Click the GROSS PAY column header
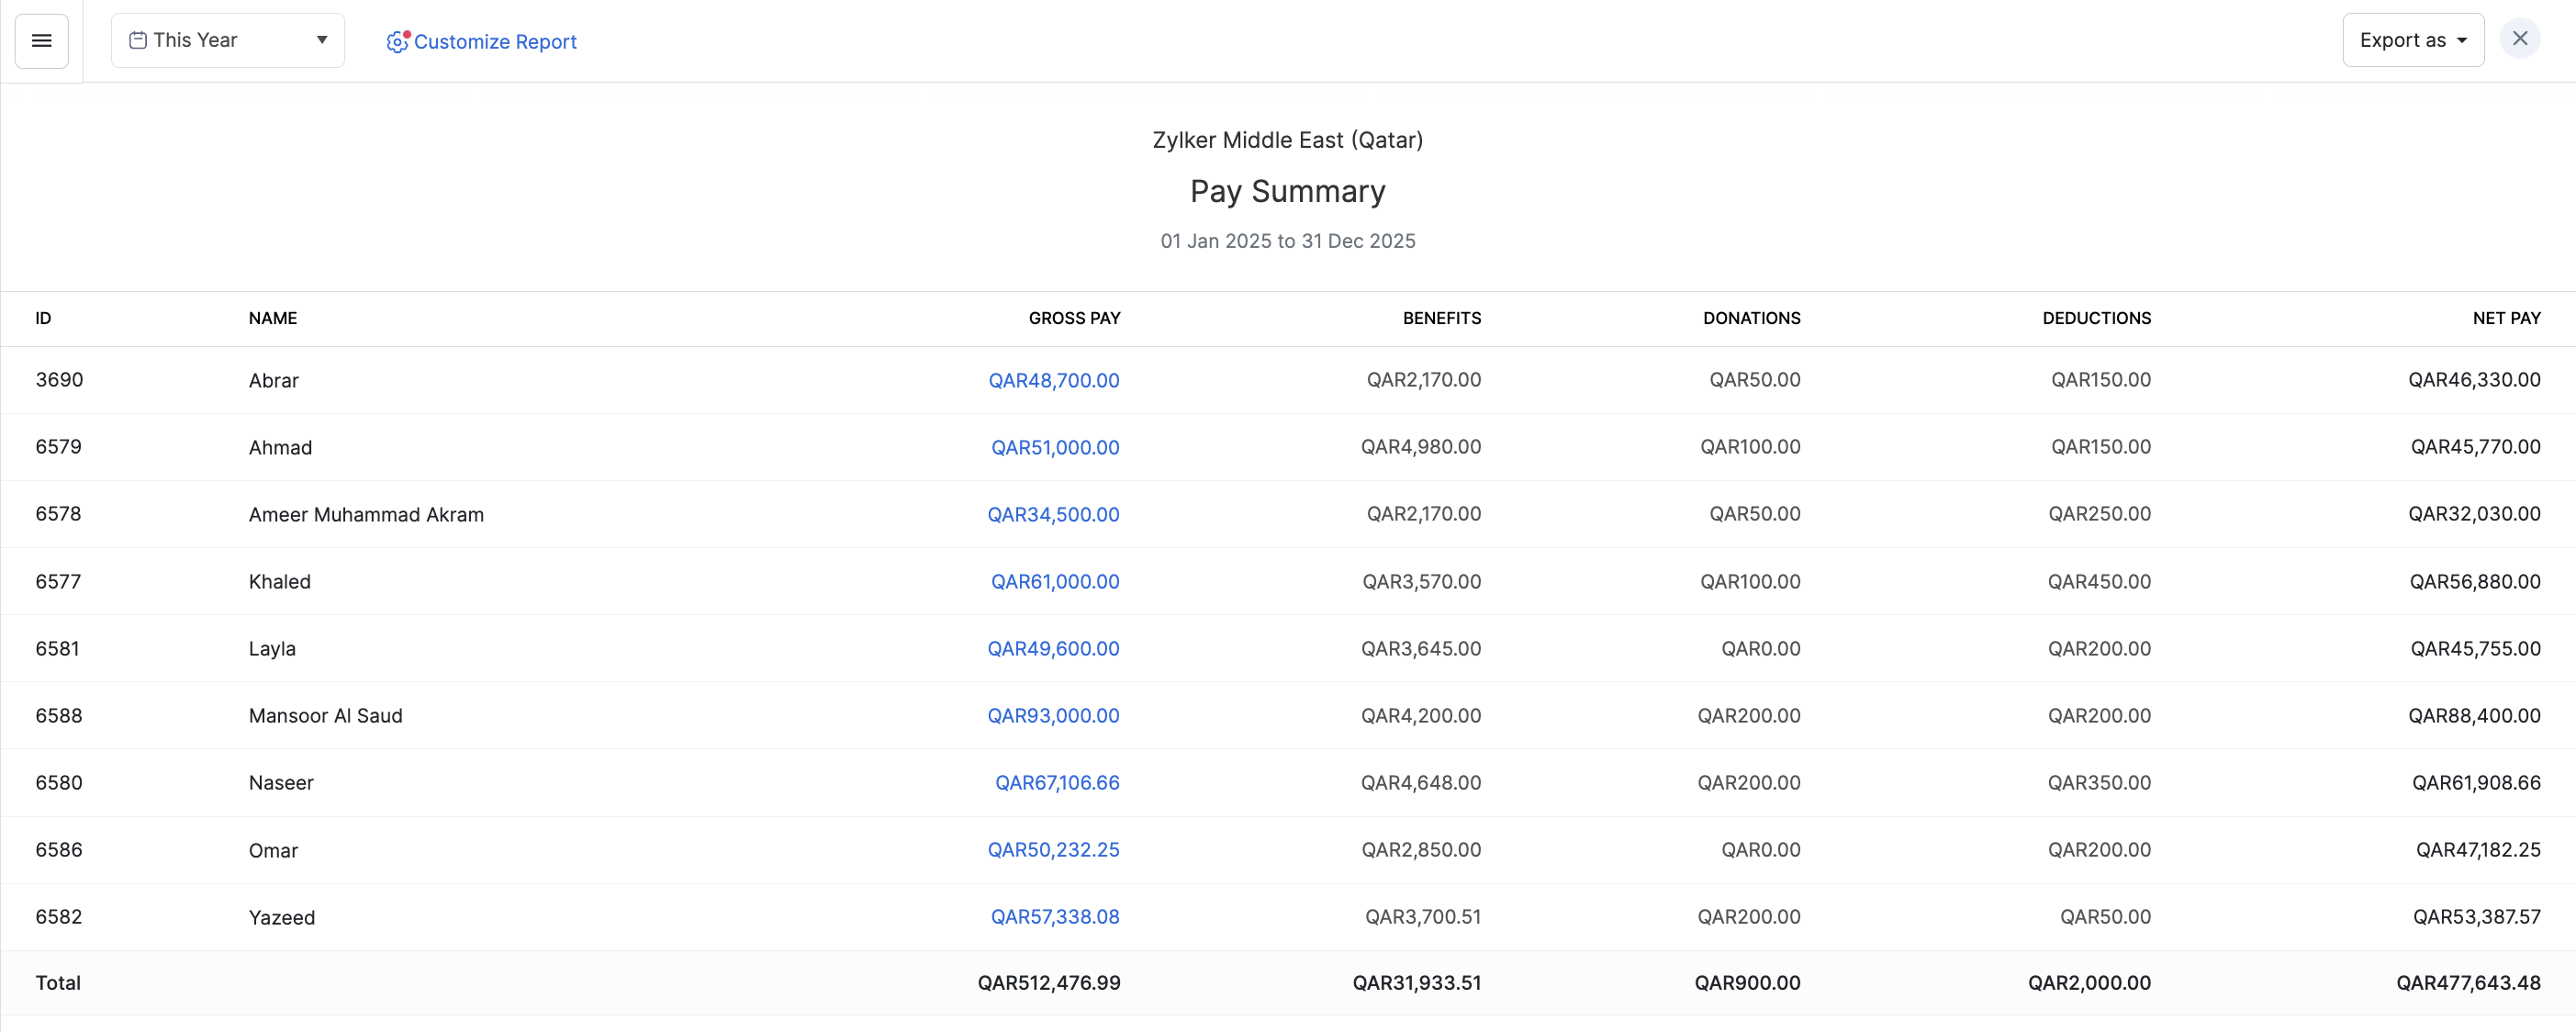Screen dimensions: 2576x1032 pyautogui.click(x=1074, y=318)
